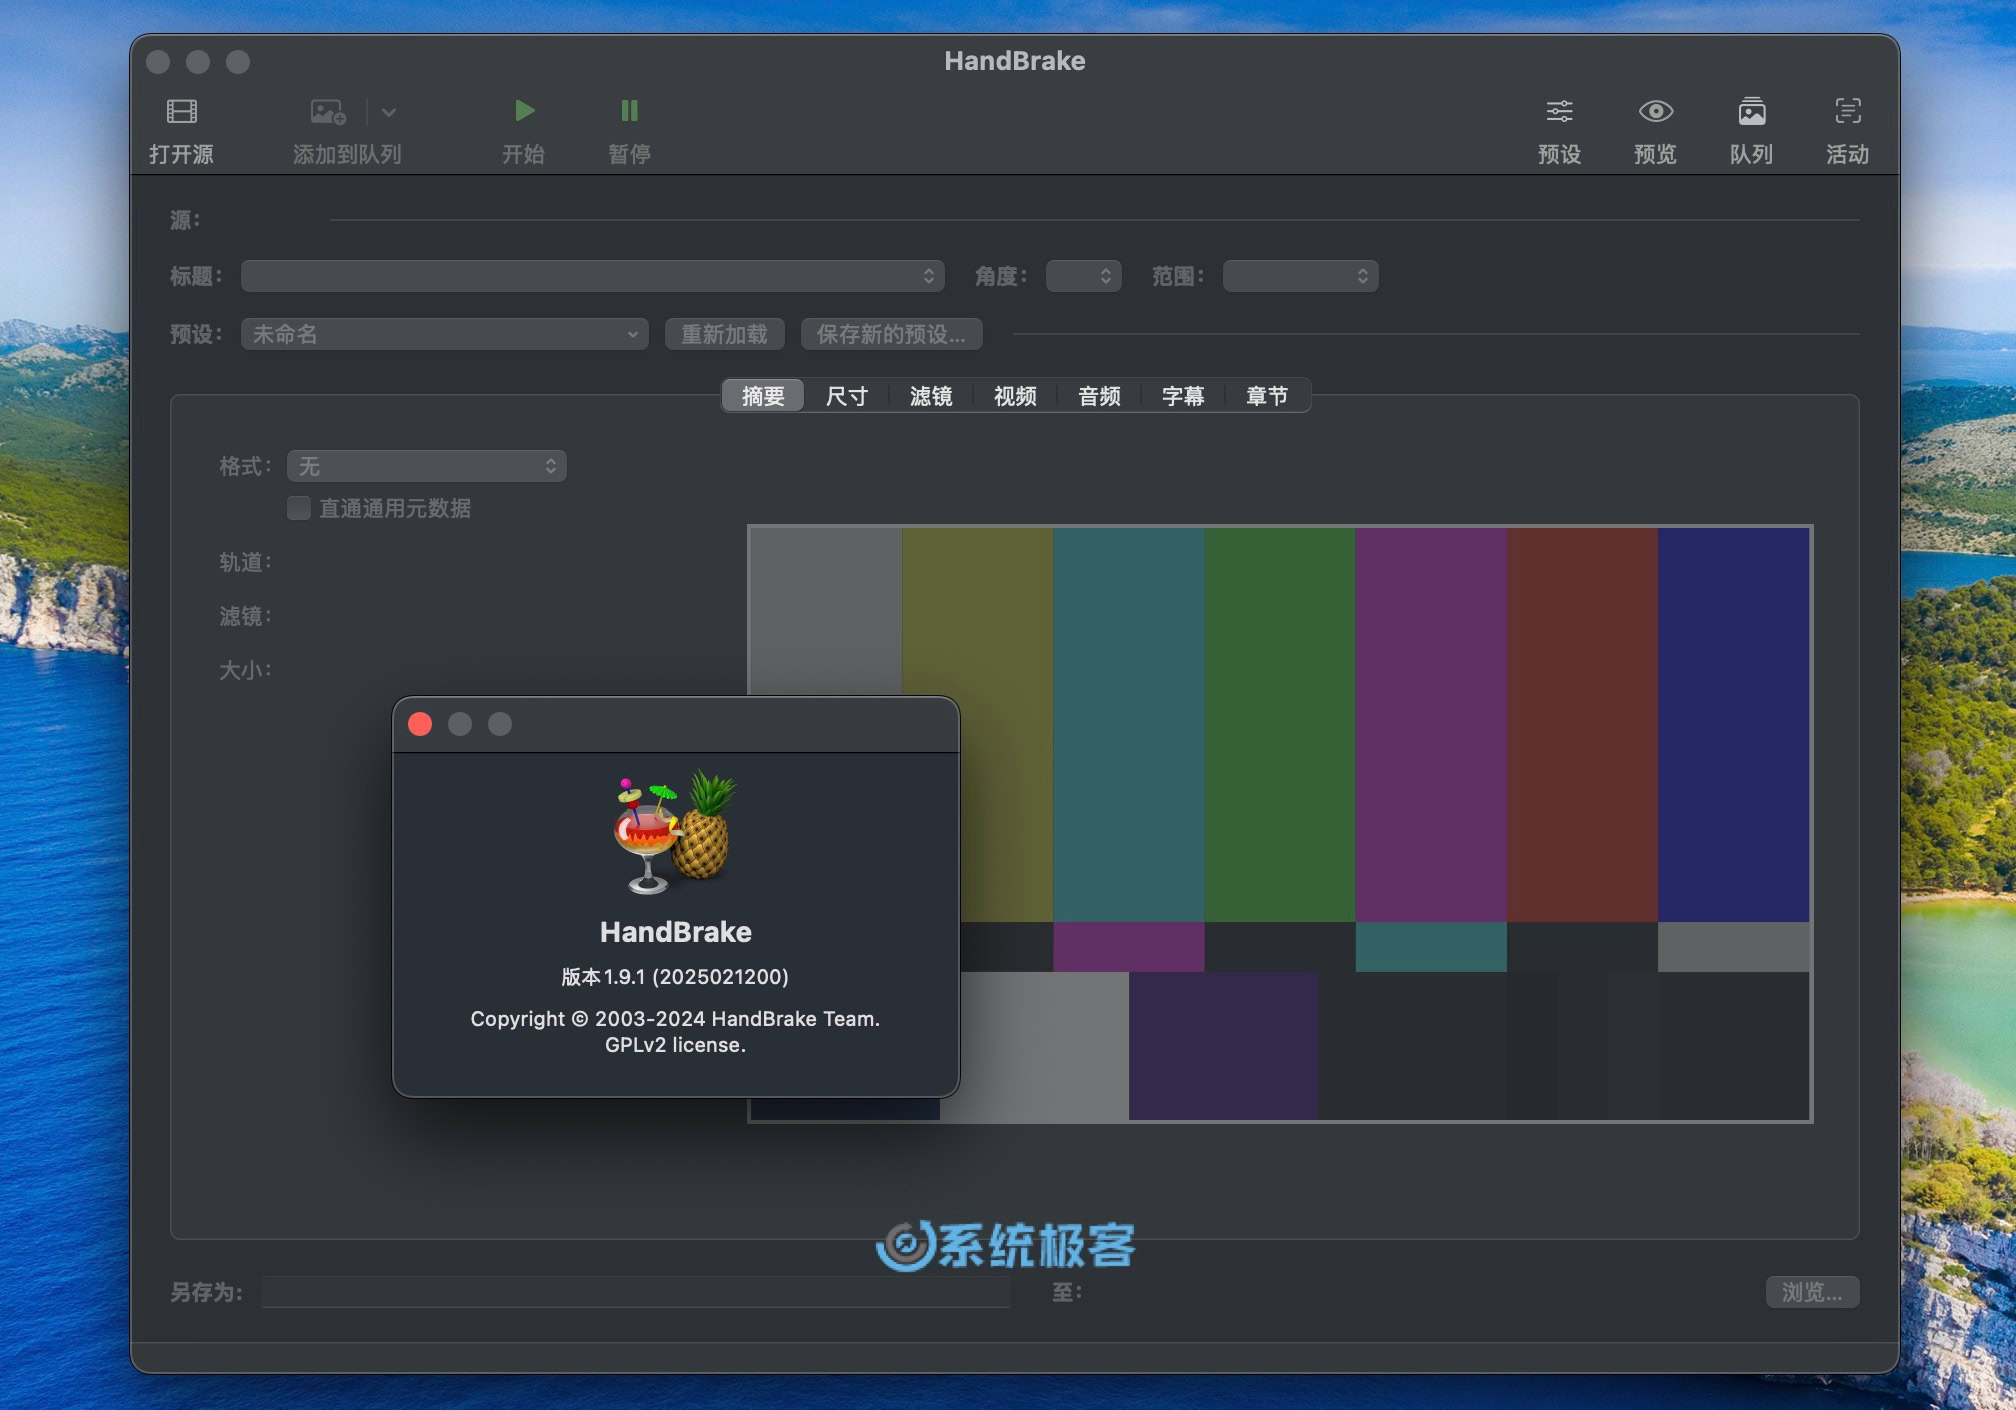Open the Title (标题) dropdown
The width and height of the screenshot is (2016, 1410).
click(x=593, y=276)
